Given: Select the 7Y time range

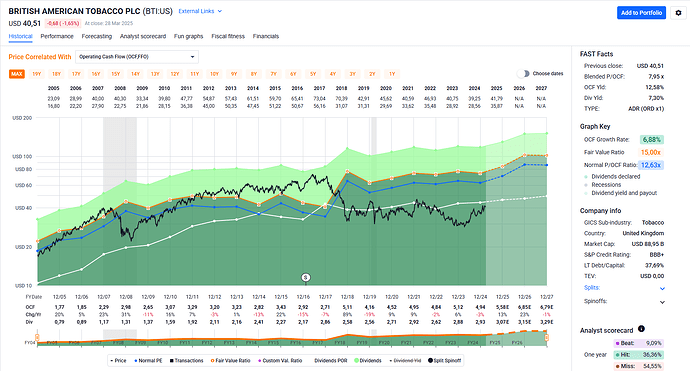Looking at the screenshot, I should pos(273,74).
